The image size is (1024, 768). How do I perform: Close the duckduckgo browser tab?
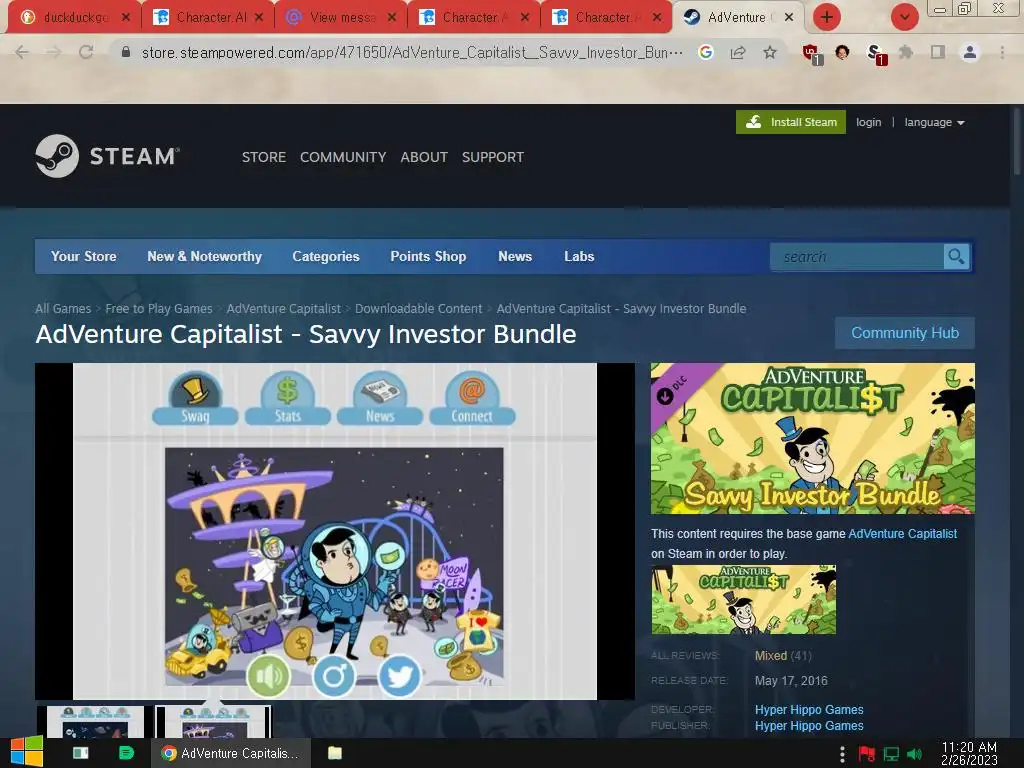126,18
